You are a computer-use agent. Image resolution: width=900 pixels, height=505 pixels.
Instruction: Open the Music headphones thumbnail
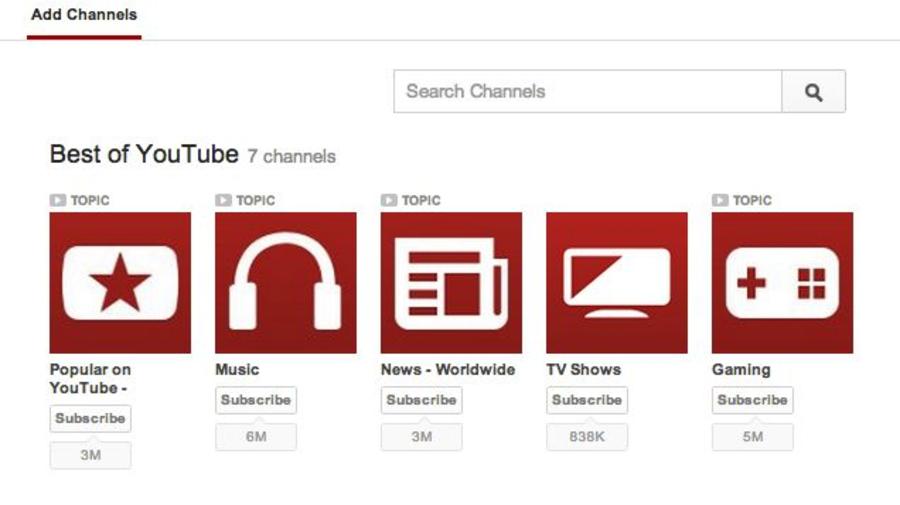pos(286,283)
